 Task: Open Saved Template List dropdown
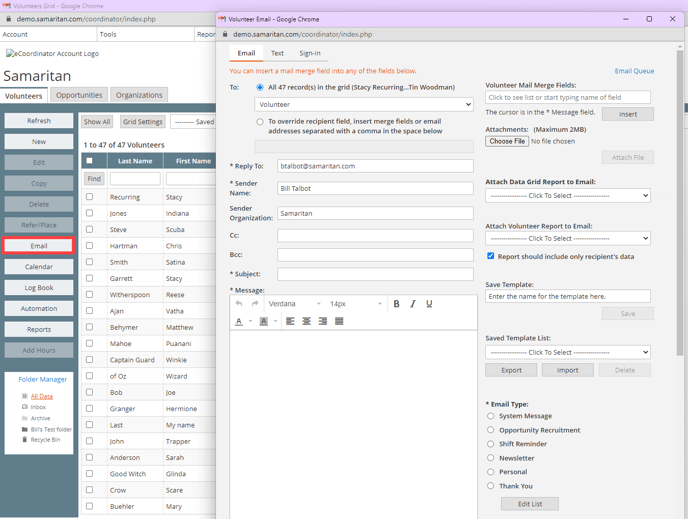(568, 352)
